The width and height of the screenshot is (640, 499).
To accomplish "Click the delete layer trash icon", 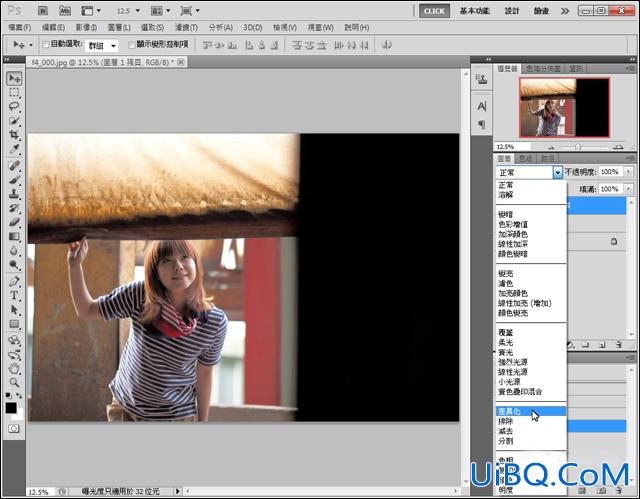I will click(619, 345).
